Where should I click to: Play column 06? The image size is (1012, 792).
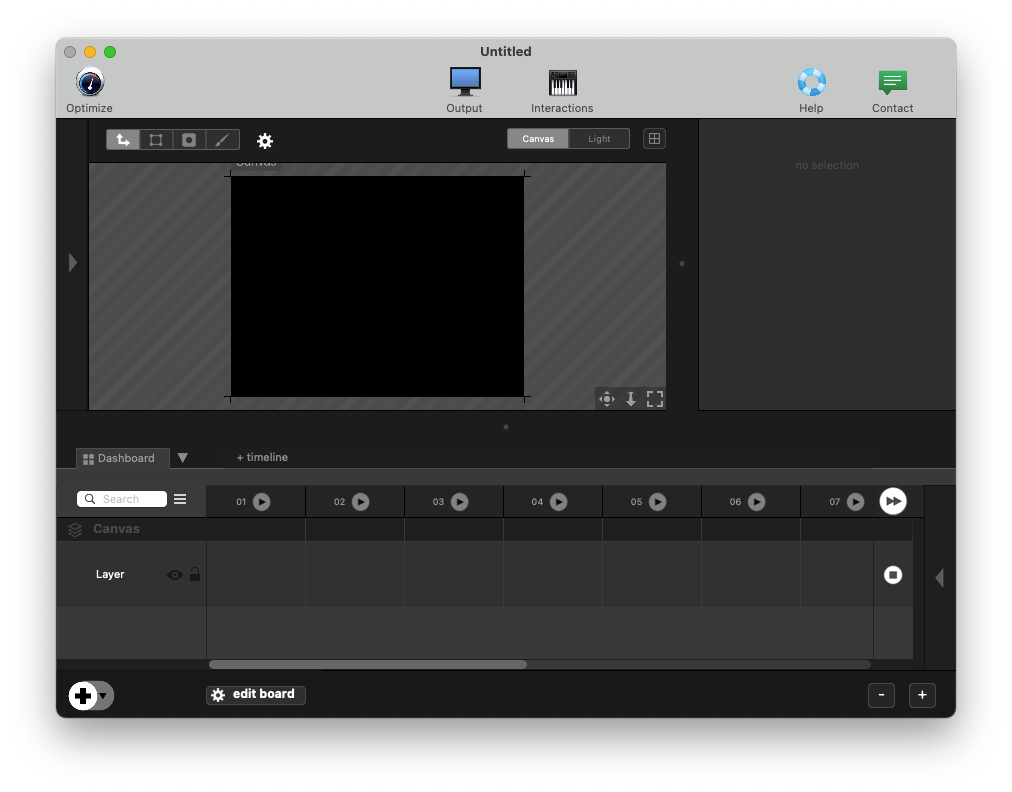click(x=756, y=502)
